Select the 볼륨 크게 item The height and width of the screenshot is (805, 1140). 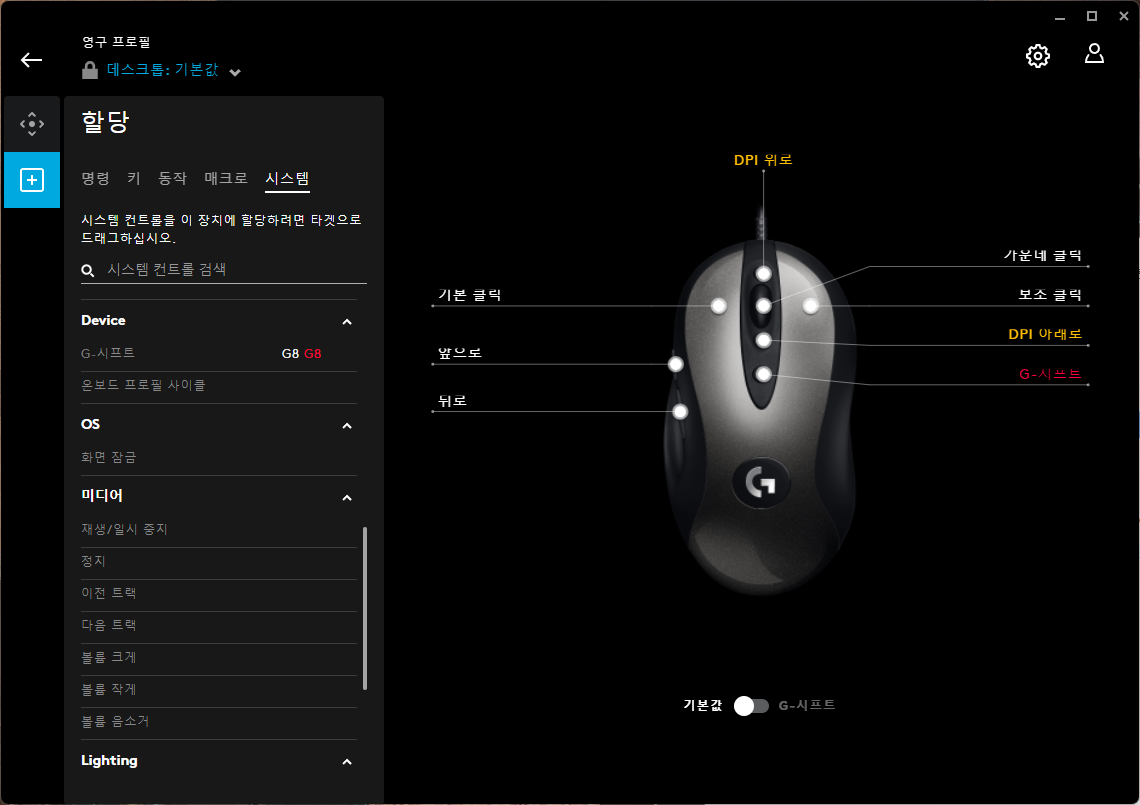pyautogui.click(x=219, y=657)
